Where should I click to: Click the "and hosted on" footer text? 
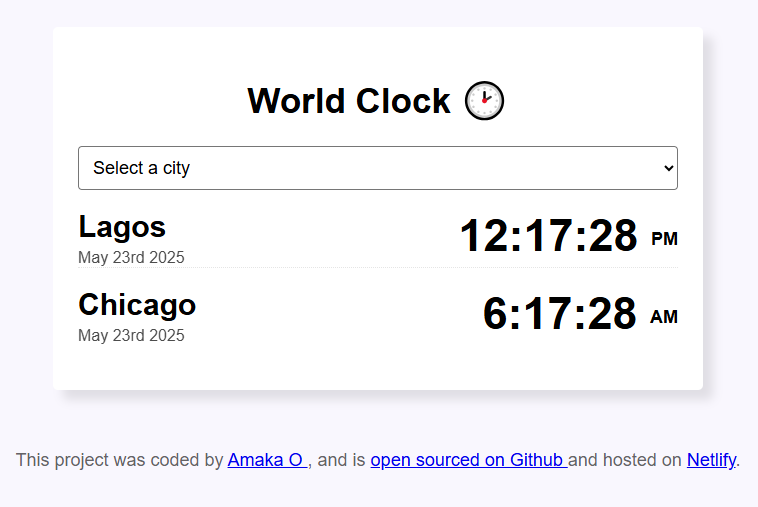[x=625, y=460]
